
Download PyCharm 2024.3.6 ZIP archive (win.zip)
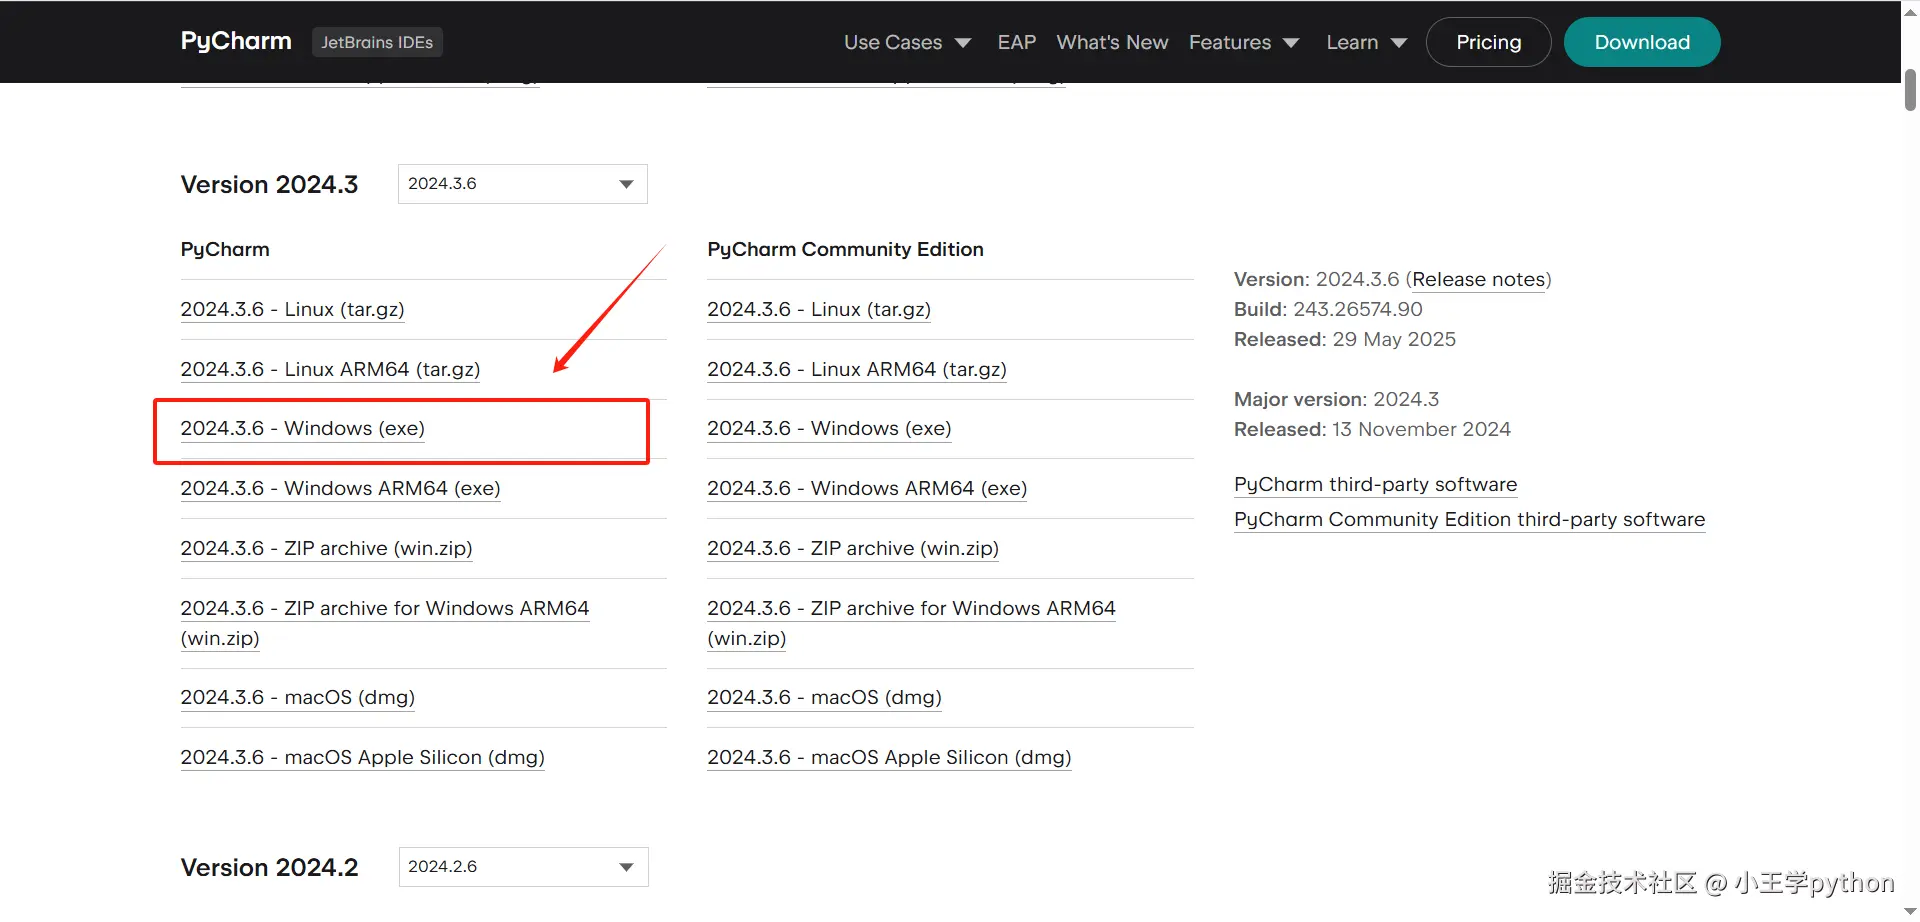point(326,548)
